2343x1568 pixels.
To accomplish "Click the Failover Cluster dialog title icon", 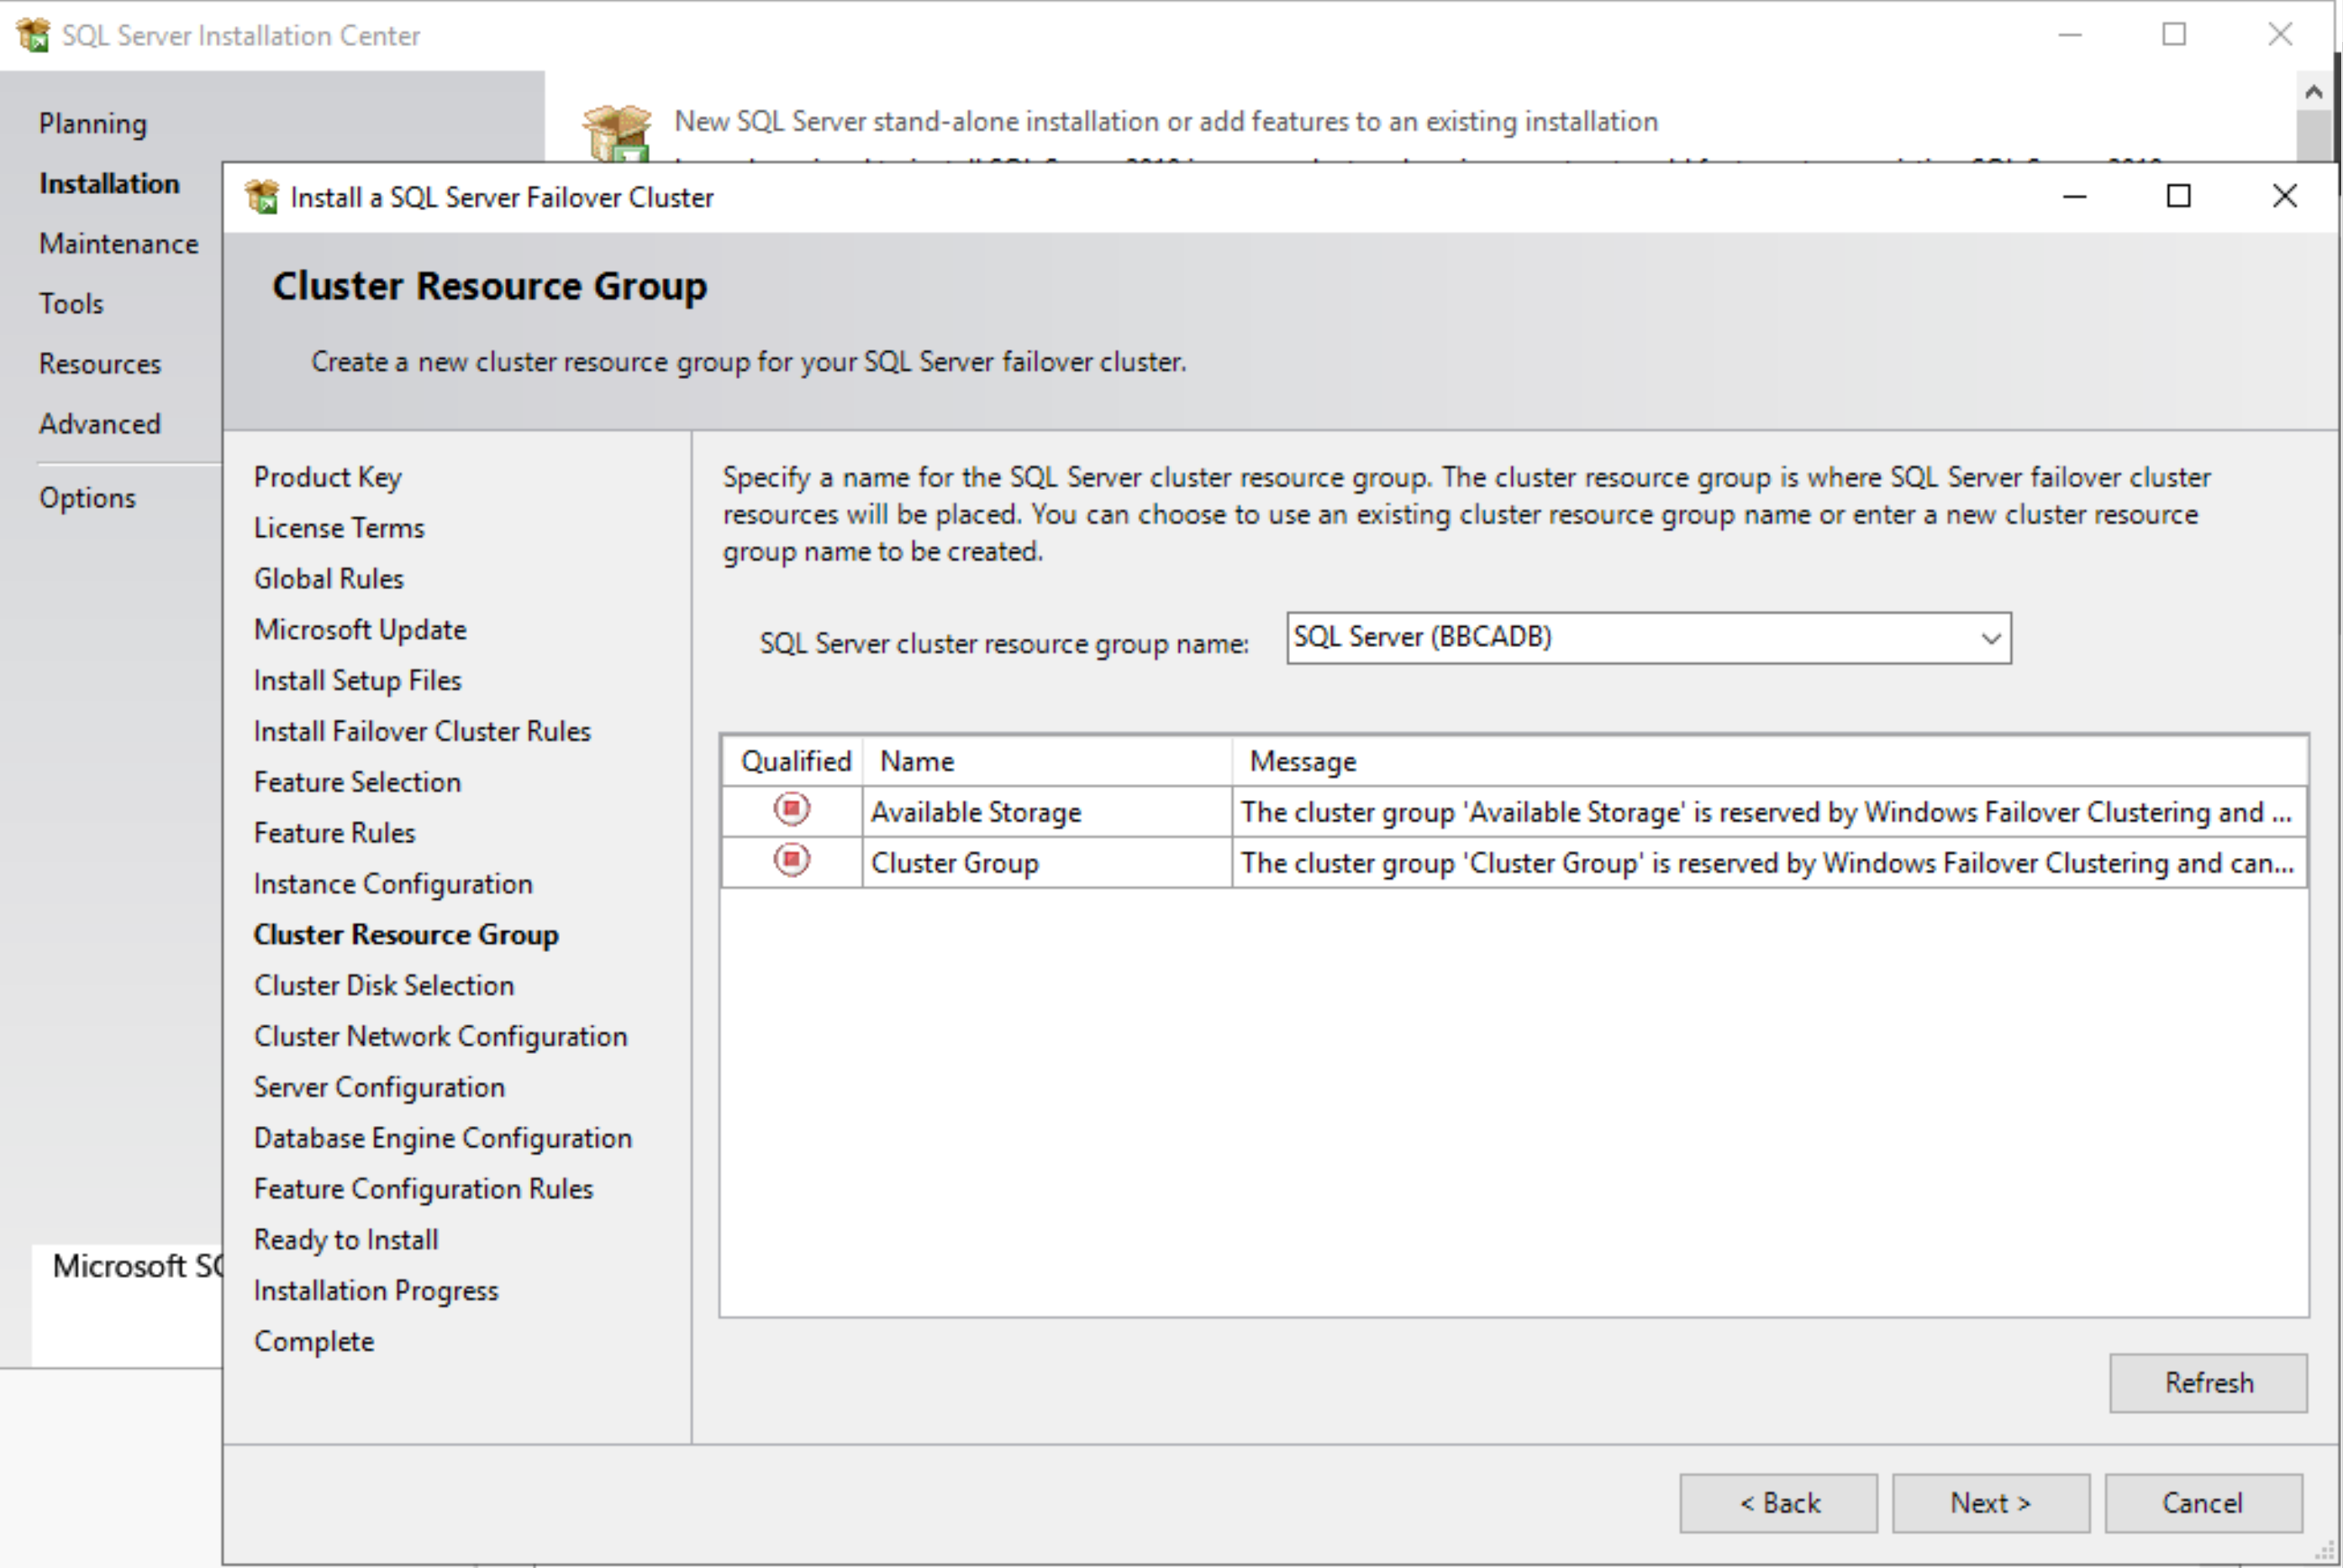I will [262, 197].
